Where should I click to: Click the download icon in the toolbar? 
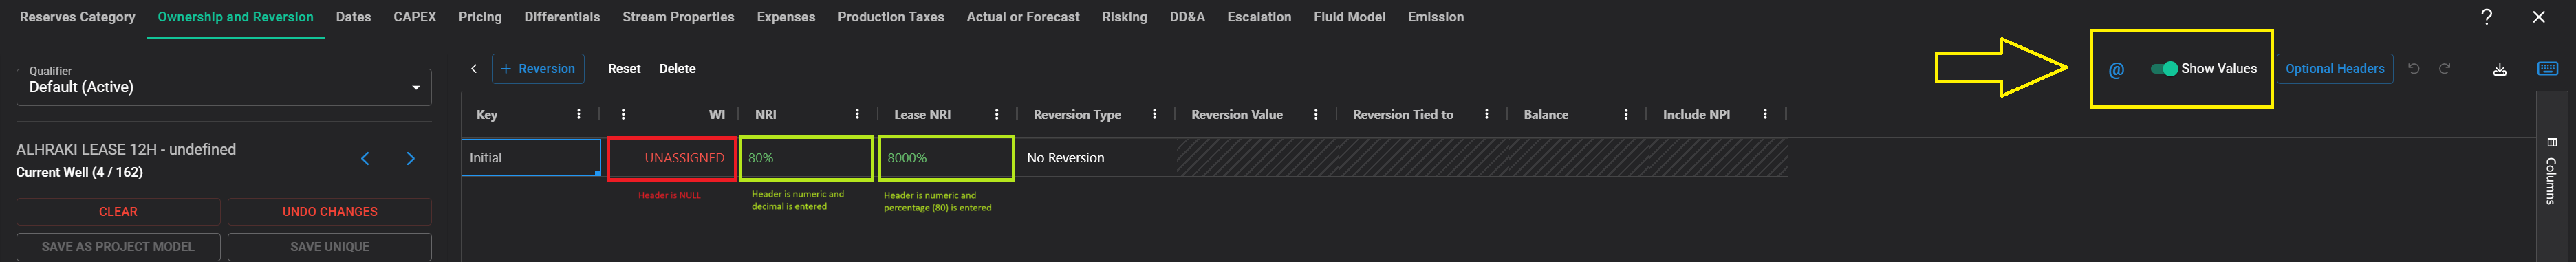2500,69
